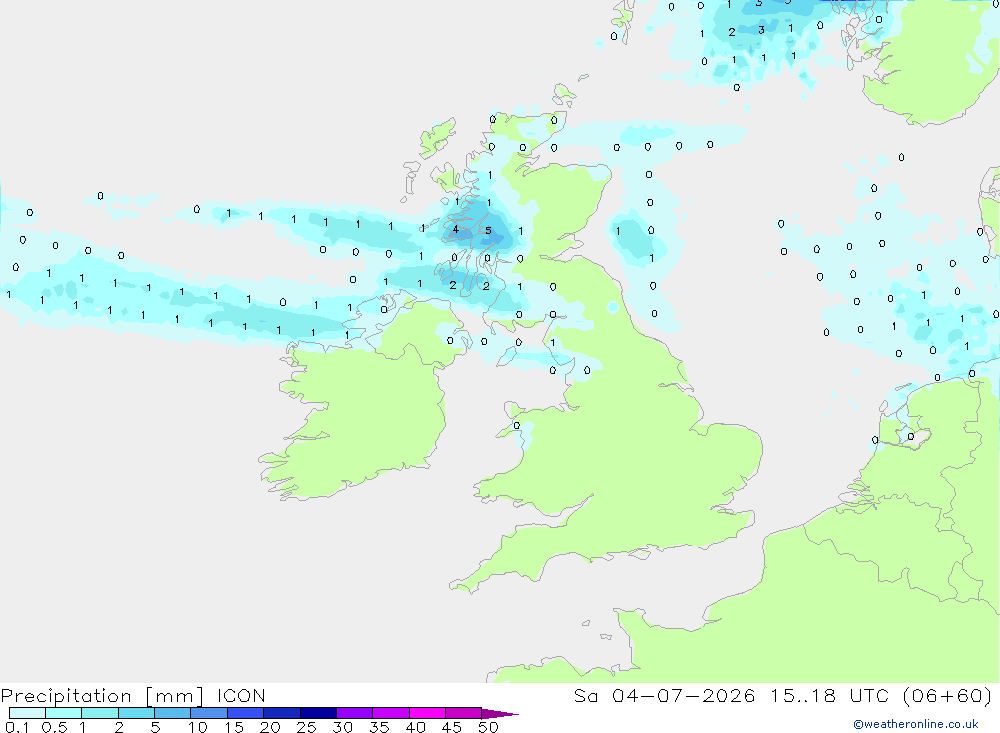Viewport: 1000px width, 733px height.
Task: Click the "35" label under the colour scale
Action: click(x=379, y=727)
